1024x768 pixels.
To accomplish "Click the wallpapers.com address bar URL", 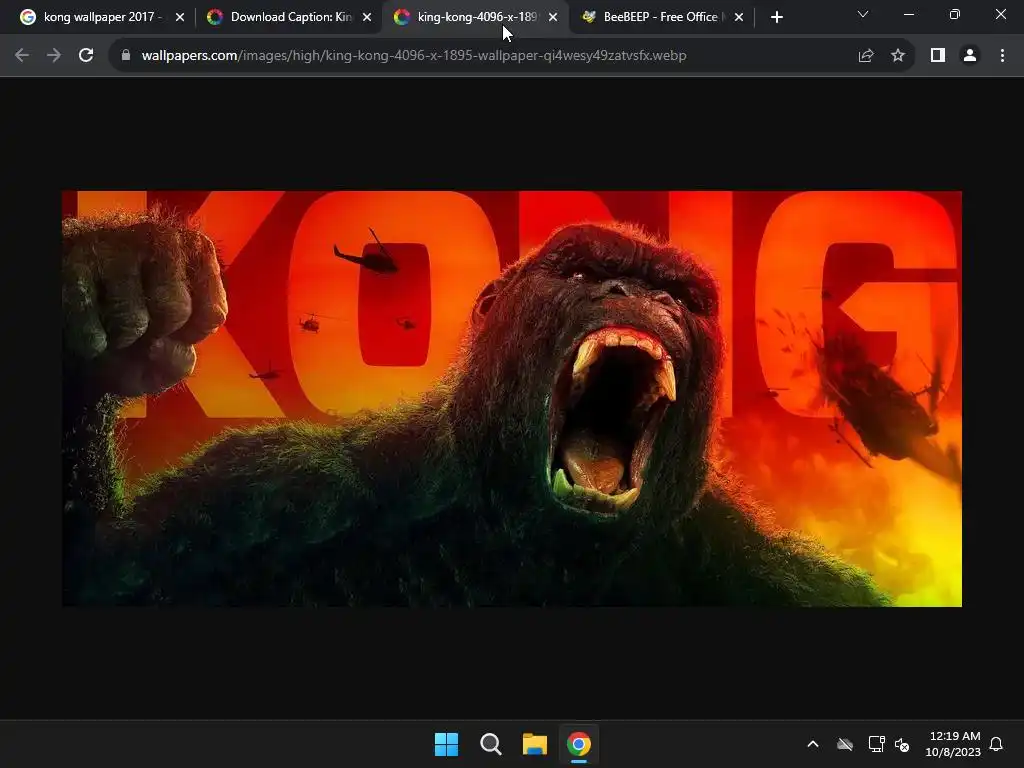I will tap(413, 56).
